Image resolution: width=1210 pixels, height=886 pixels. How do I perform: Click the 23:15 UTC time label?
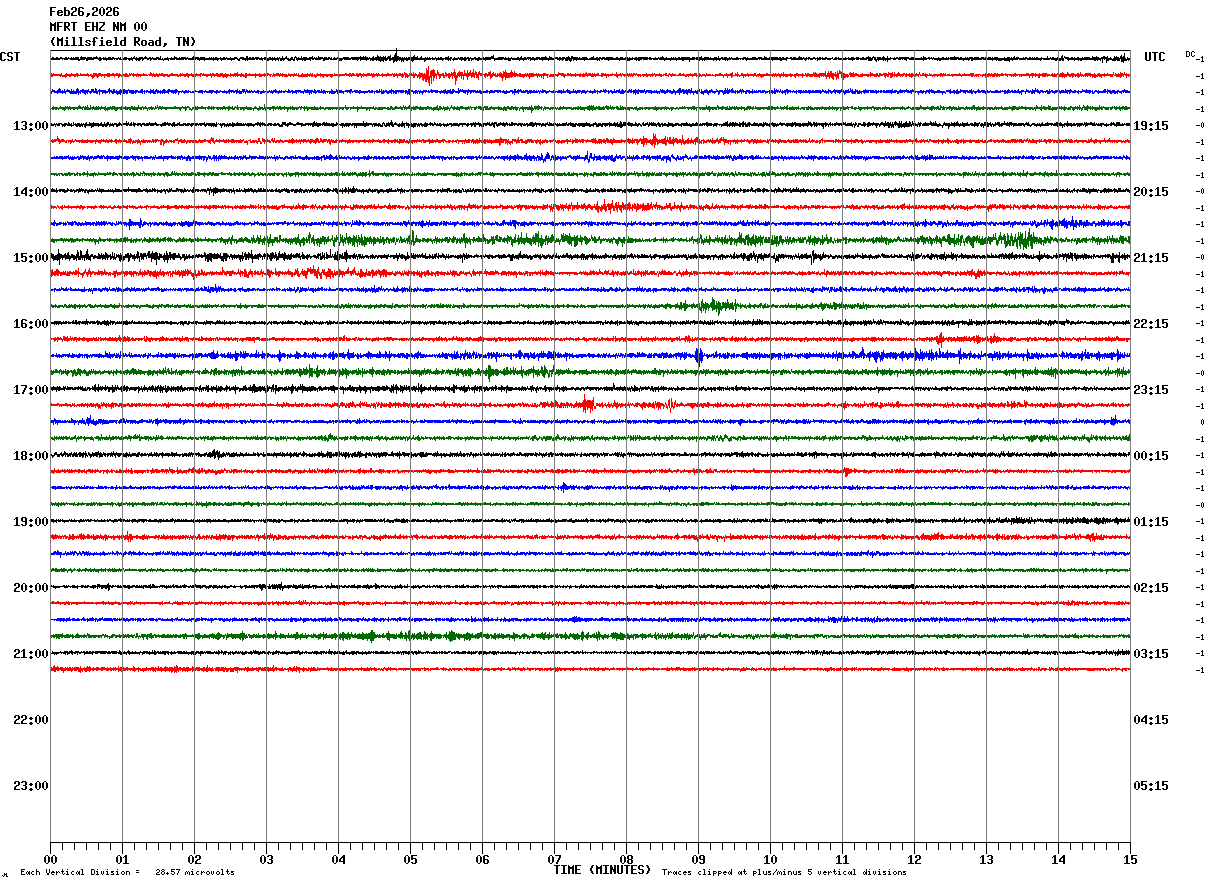click(1150, 390)
